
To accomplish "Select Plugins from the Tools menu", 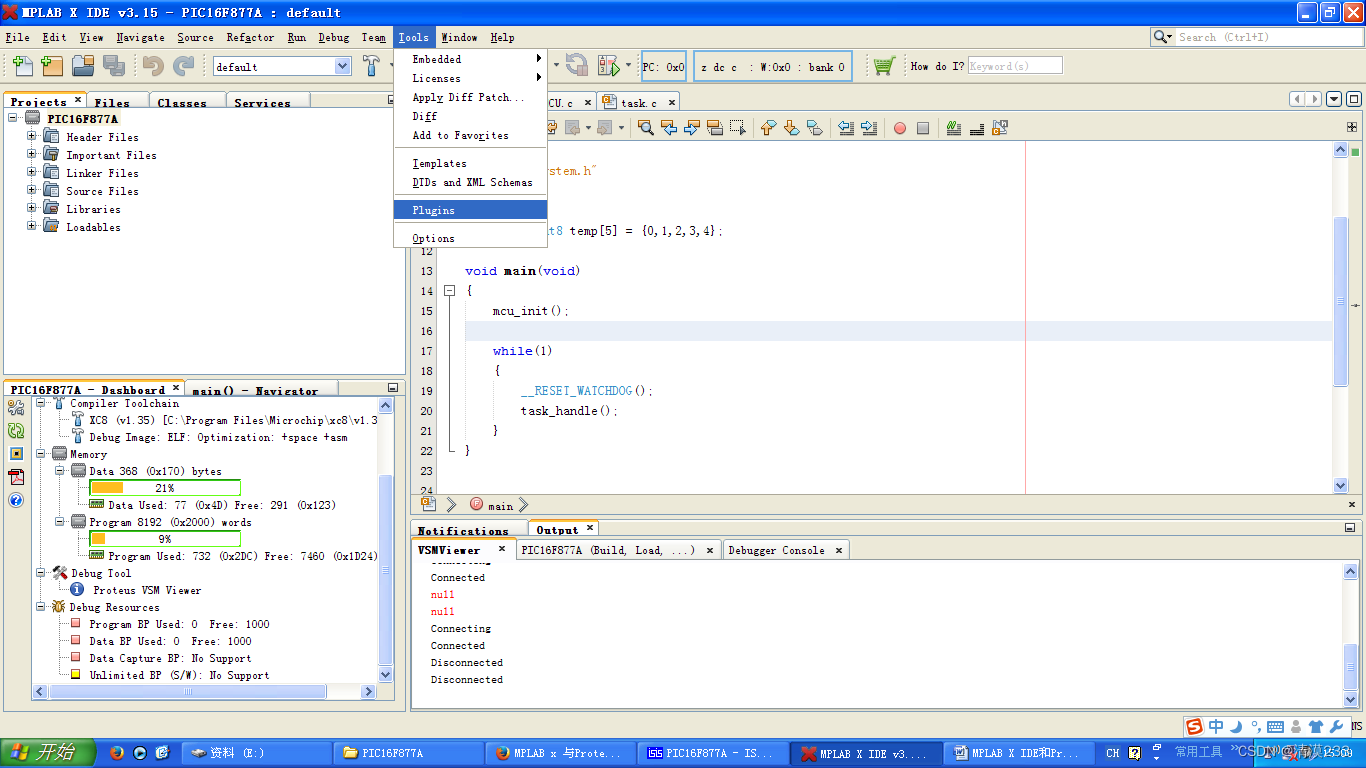I will click(471, 210).
